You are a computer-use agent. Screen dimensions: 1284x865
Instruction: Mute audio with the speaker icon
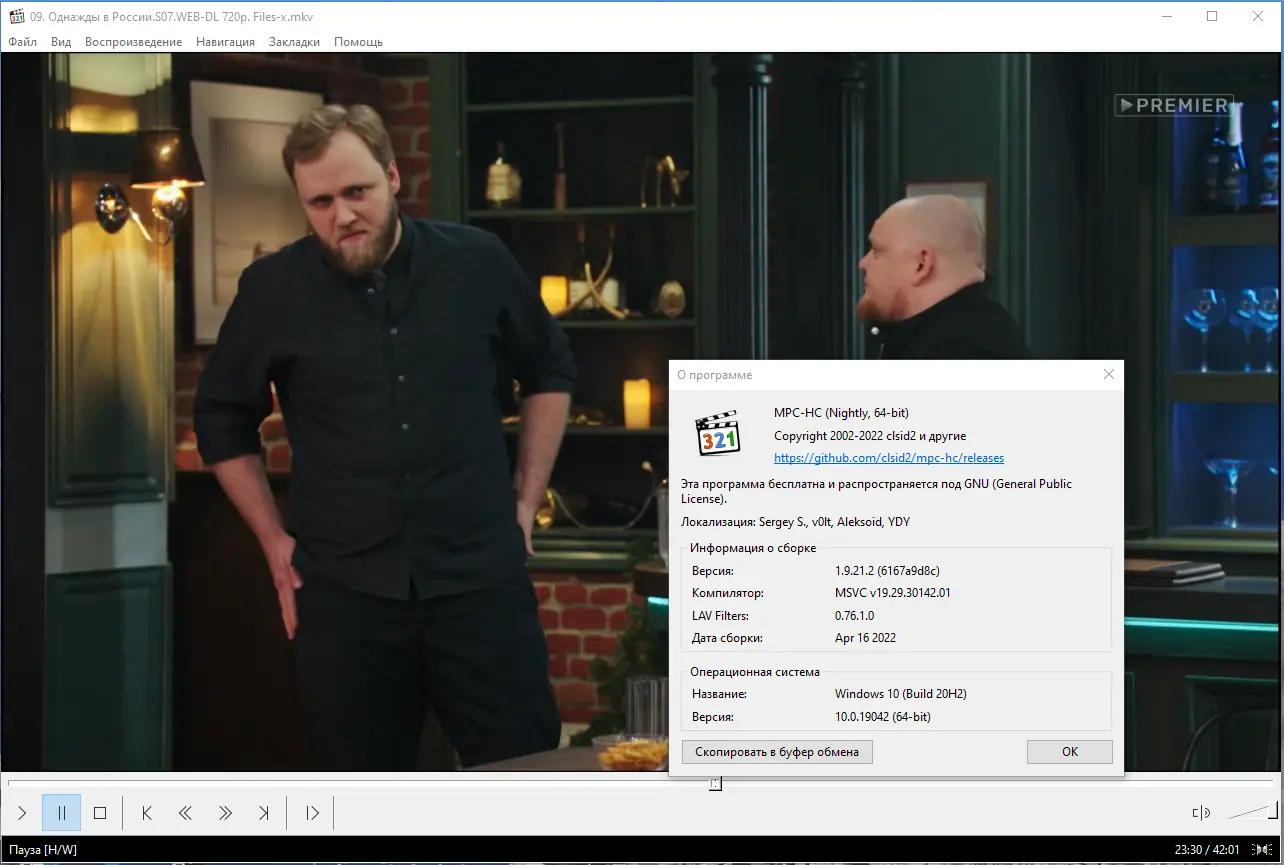tap(1202, 813)
